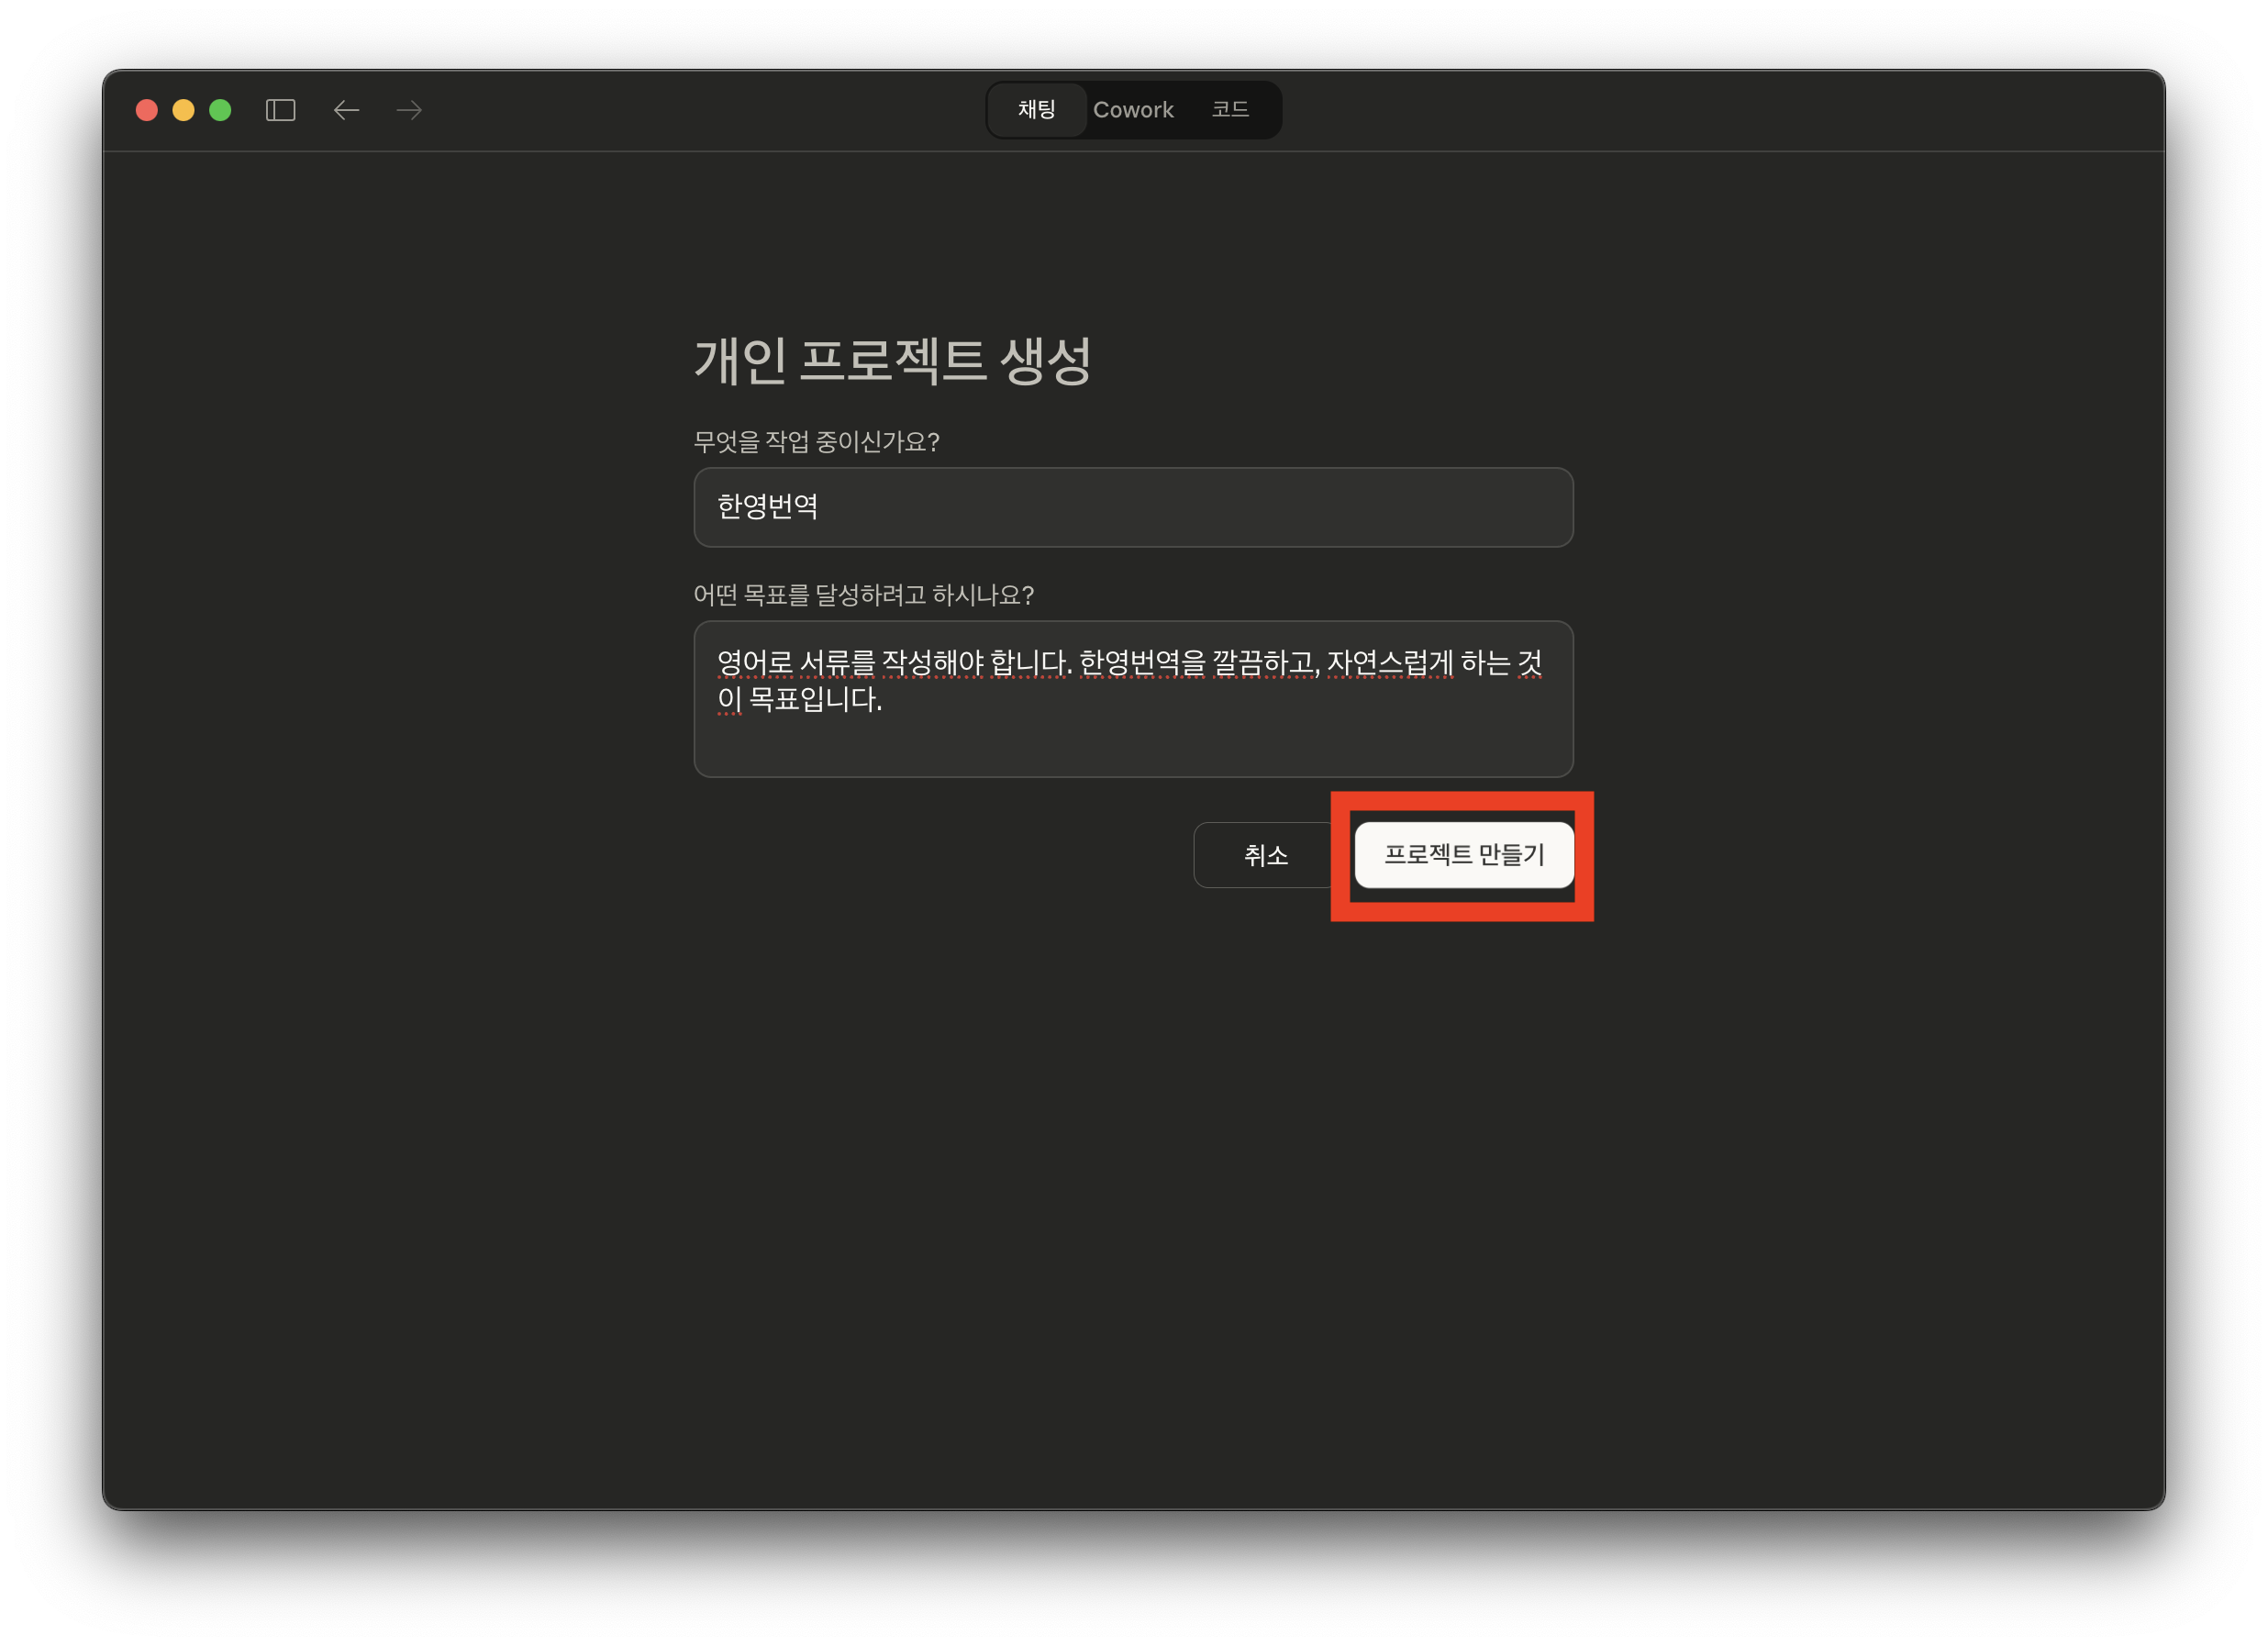This screenshot has width=2268, height=1646.
Task: Click the 프로젝트 만들기 button
Action: click(x=1463, y=855)
